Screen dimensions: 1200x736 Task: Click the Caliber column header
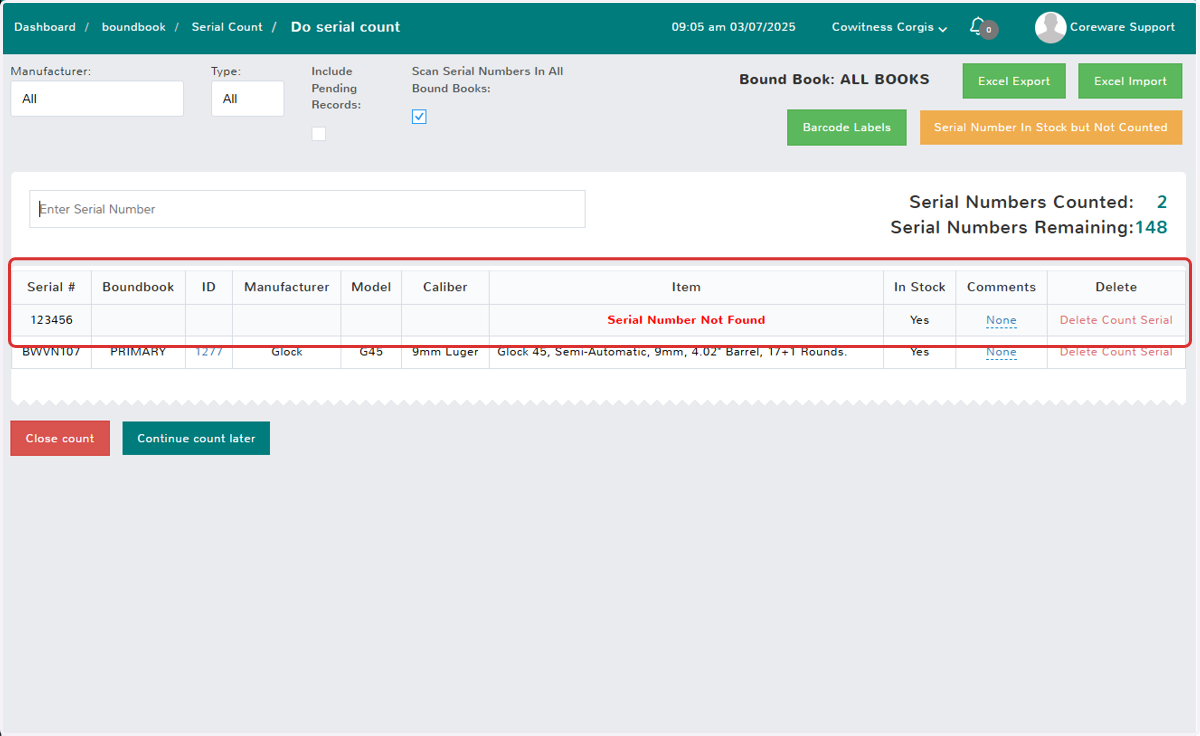tap(445, 287)
